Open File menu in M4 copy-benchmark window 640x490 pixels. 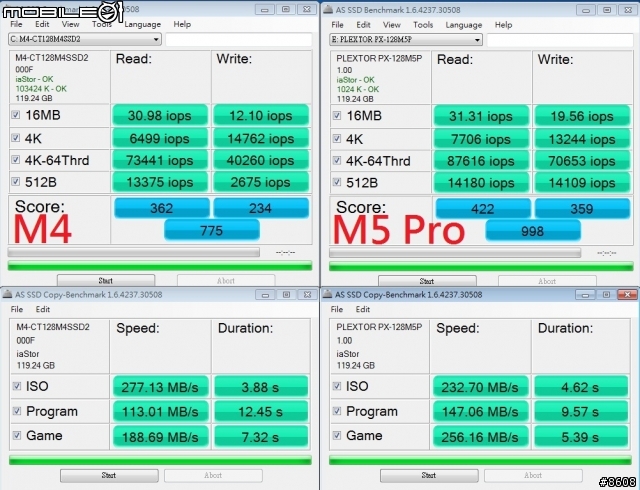pos(17,309)
